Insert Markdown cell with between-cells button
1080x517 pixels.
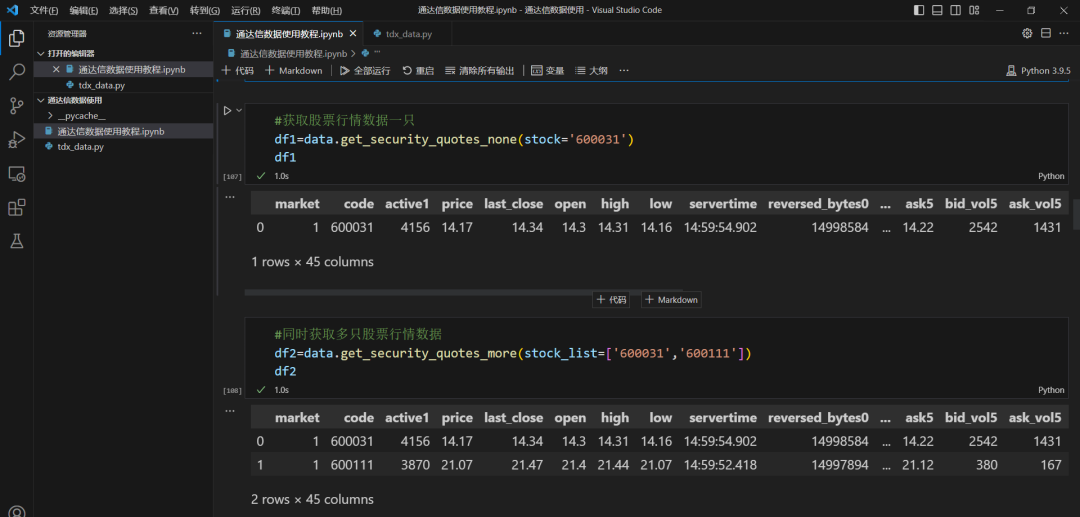click(x=672, y=299)
